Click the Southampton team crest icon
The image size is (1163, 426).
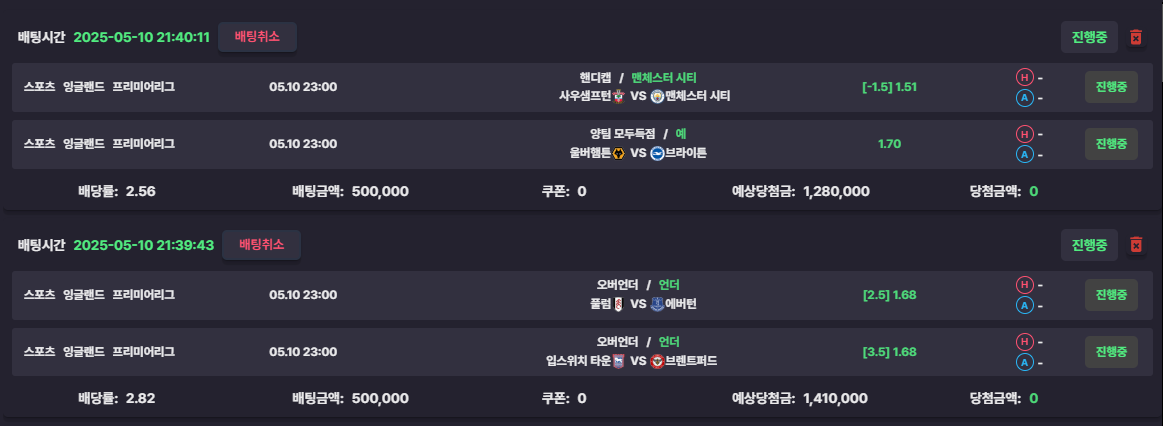(x=619, y=96)
